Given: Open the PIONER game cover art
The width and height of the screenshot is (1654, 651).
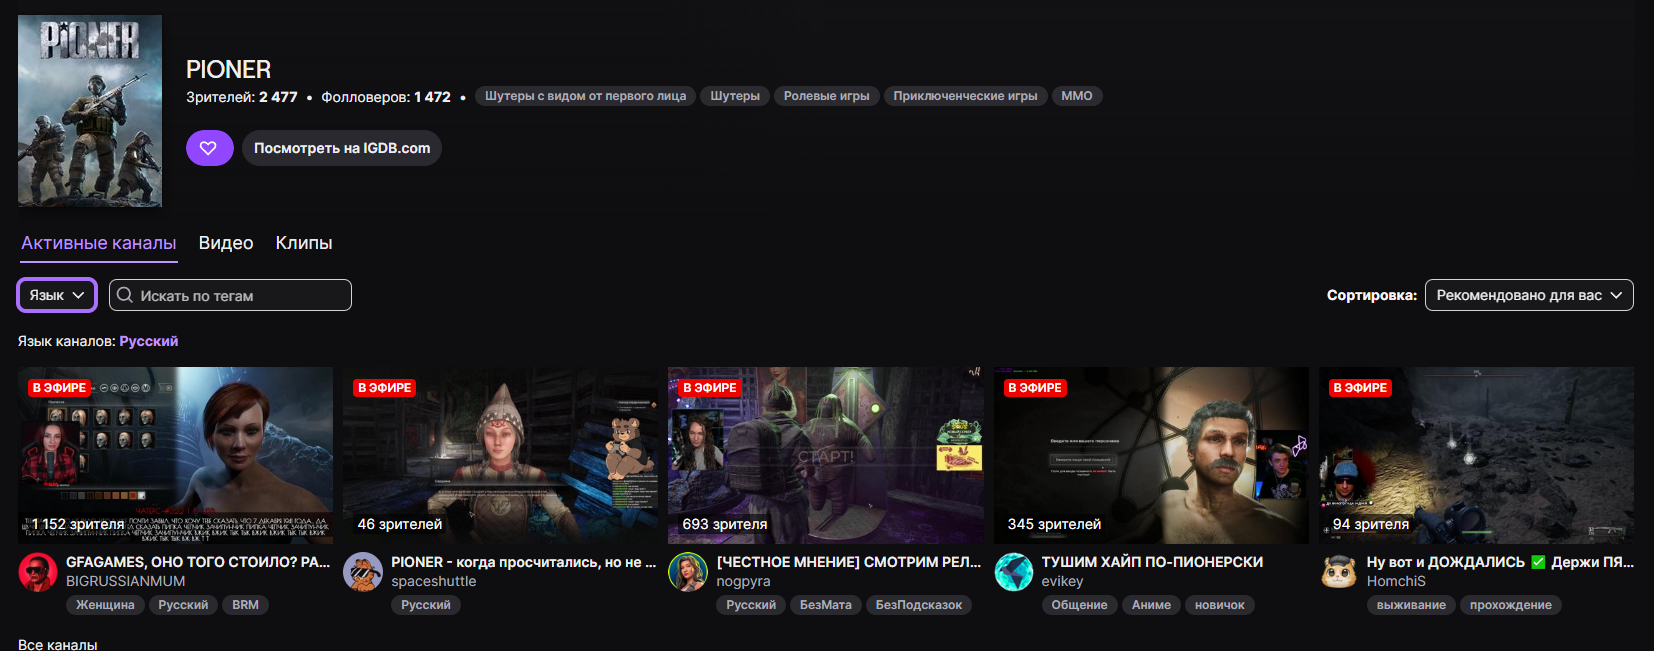Looking at the screenshot, I should click(90, 111).
